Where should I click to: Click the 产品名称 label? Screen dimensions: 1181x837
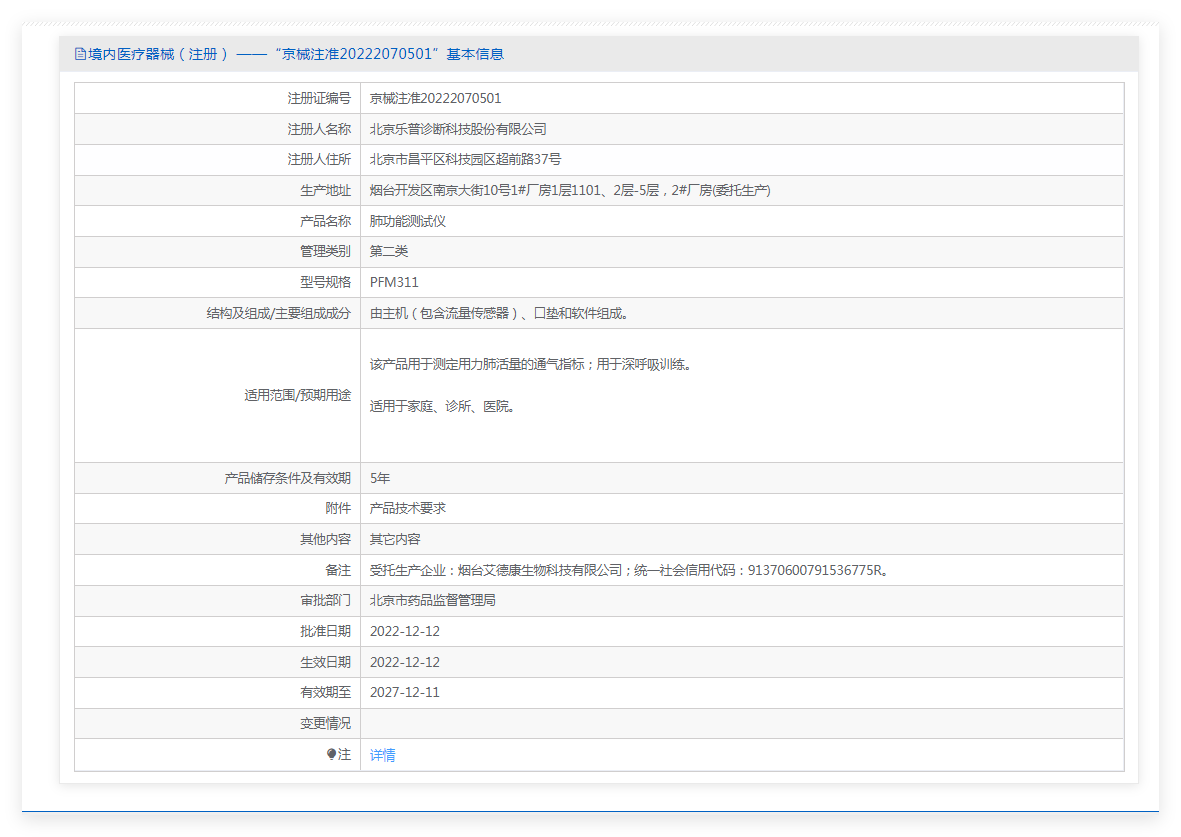pyautogui.click(x=325, y=221)
